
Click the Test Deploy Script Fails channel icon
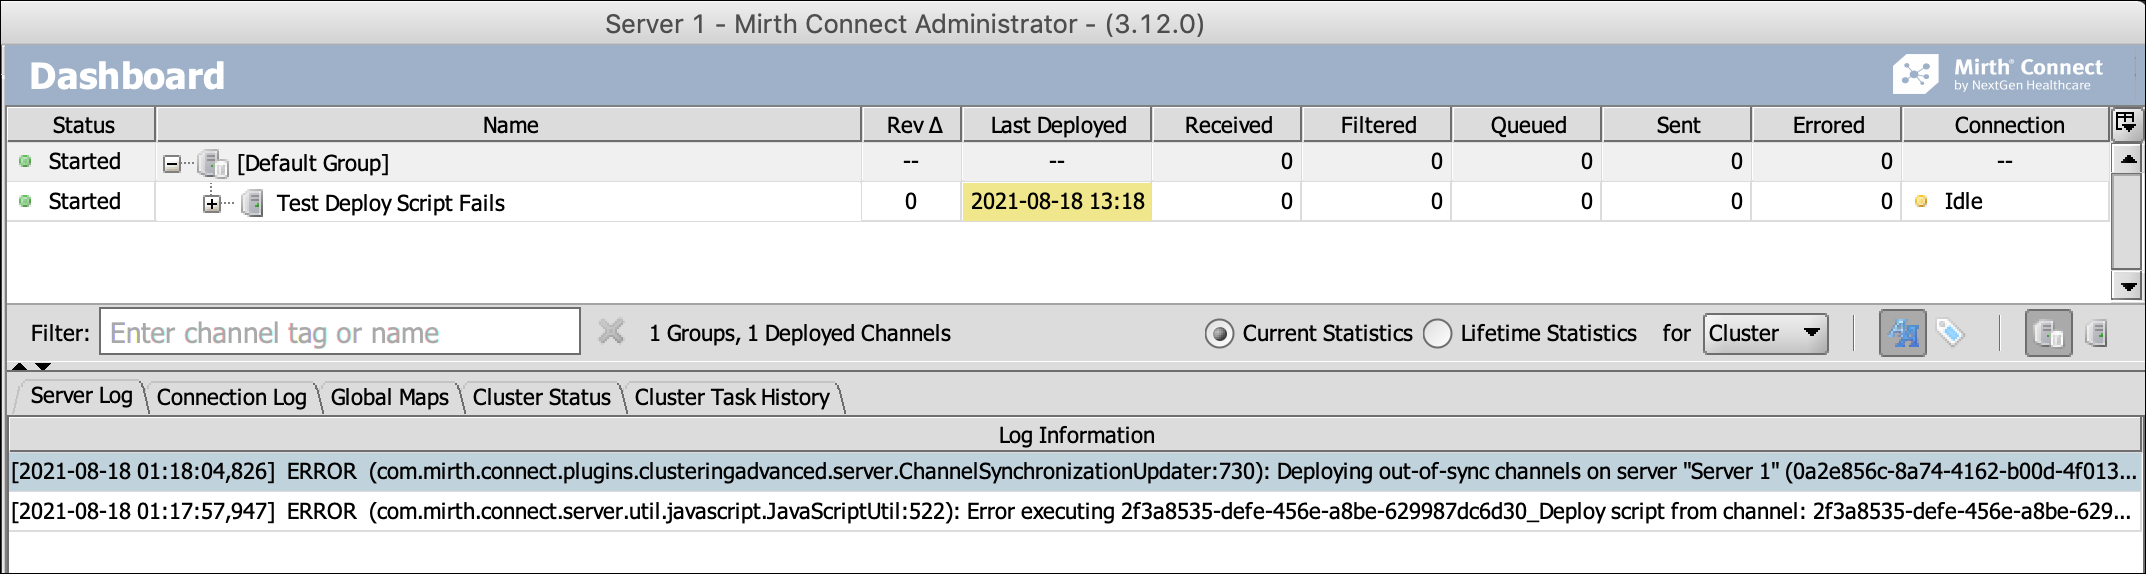[253, 203]
